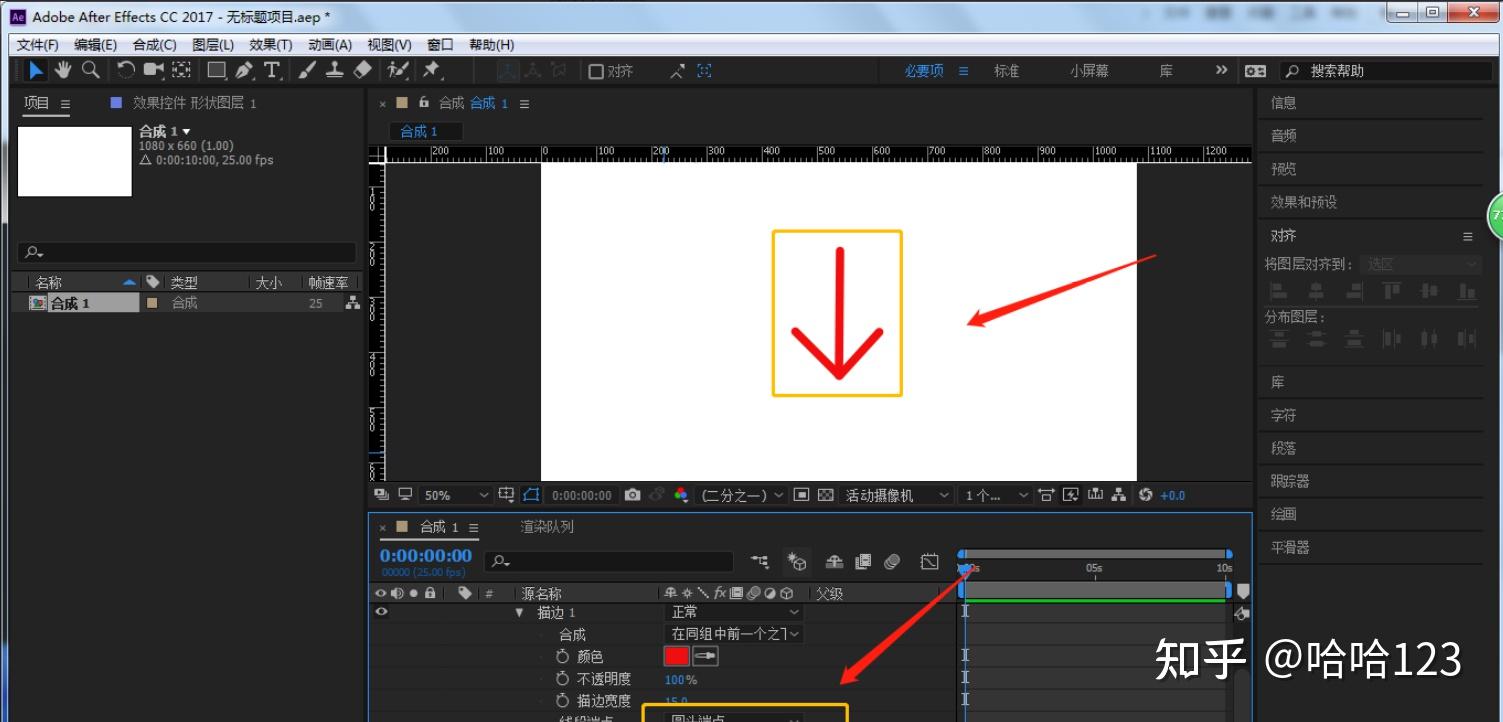The image size is (1503, 722).
Task: Open the Graph Editor
Action: (x=930, y=562)
